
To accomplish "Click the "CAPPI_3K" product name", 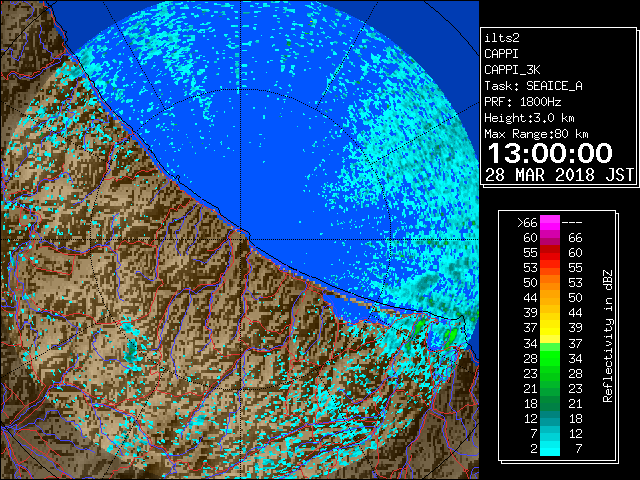I will [x=512, y=70].
